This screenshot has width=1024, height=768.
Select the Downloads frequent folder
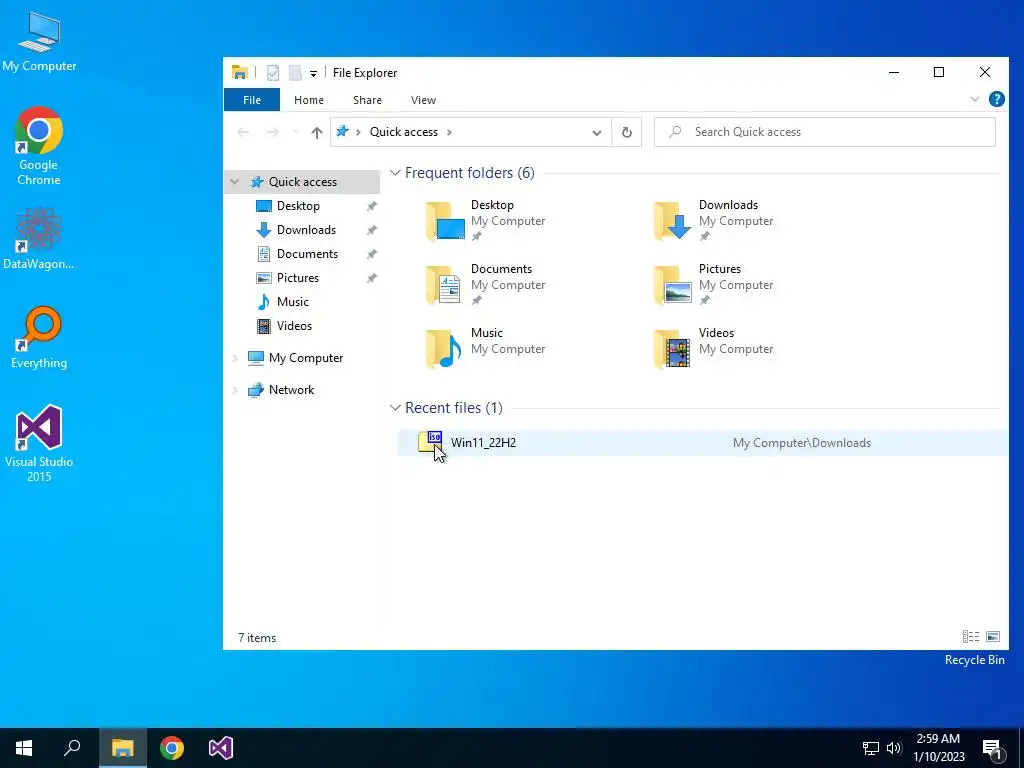[x=714, y=221]
